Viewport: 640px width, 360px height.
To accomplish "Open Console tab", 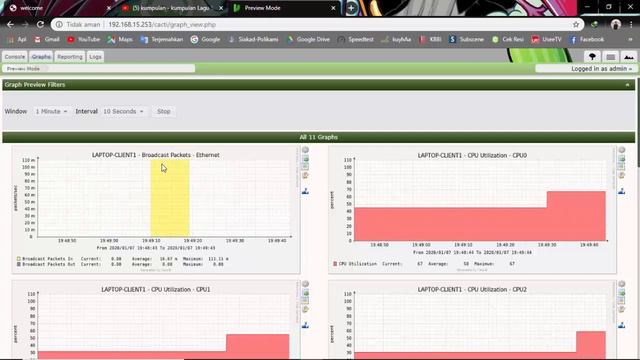I will (x=15, y=57).
